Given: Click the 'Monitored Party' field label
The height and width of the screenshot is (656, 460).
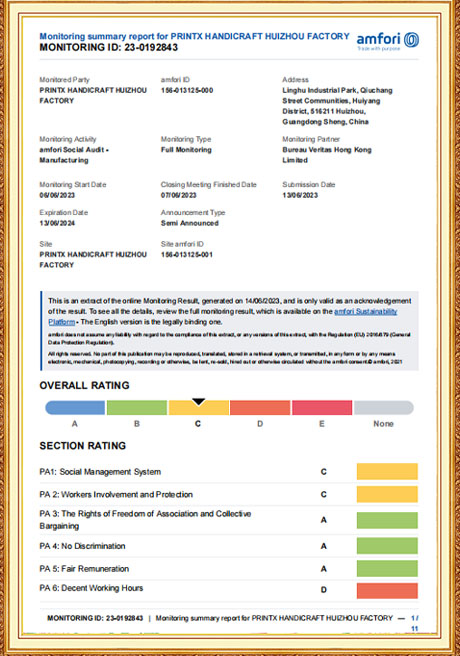Looking at the screenshot, I should (64, 79).
